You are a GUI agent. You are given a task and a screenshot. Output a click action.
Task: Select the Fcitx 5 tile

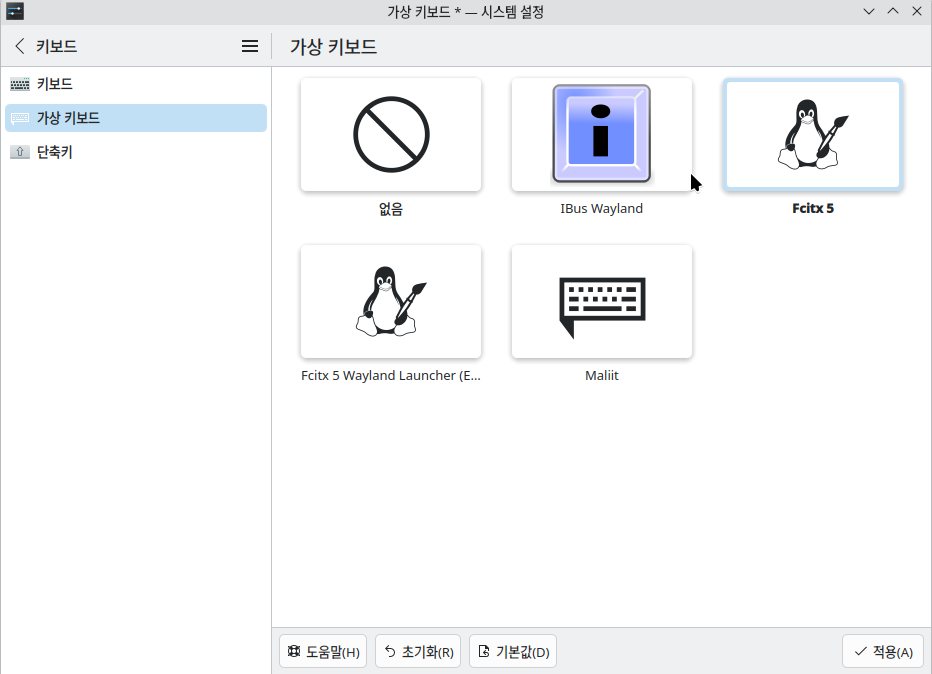(813, 135)
